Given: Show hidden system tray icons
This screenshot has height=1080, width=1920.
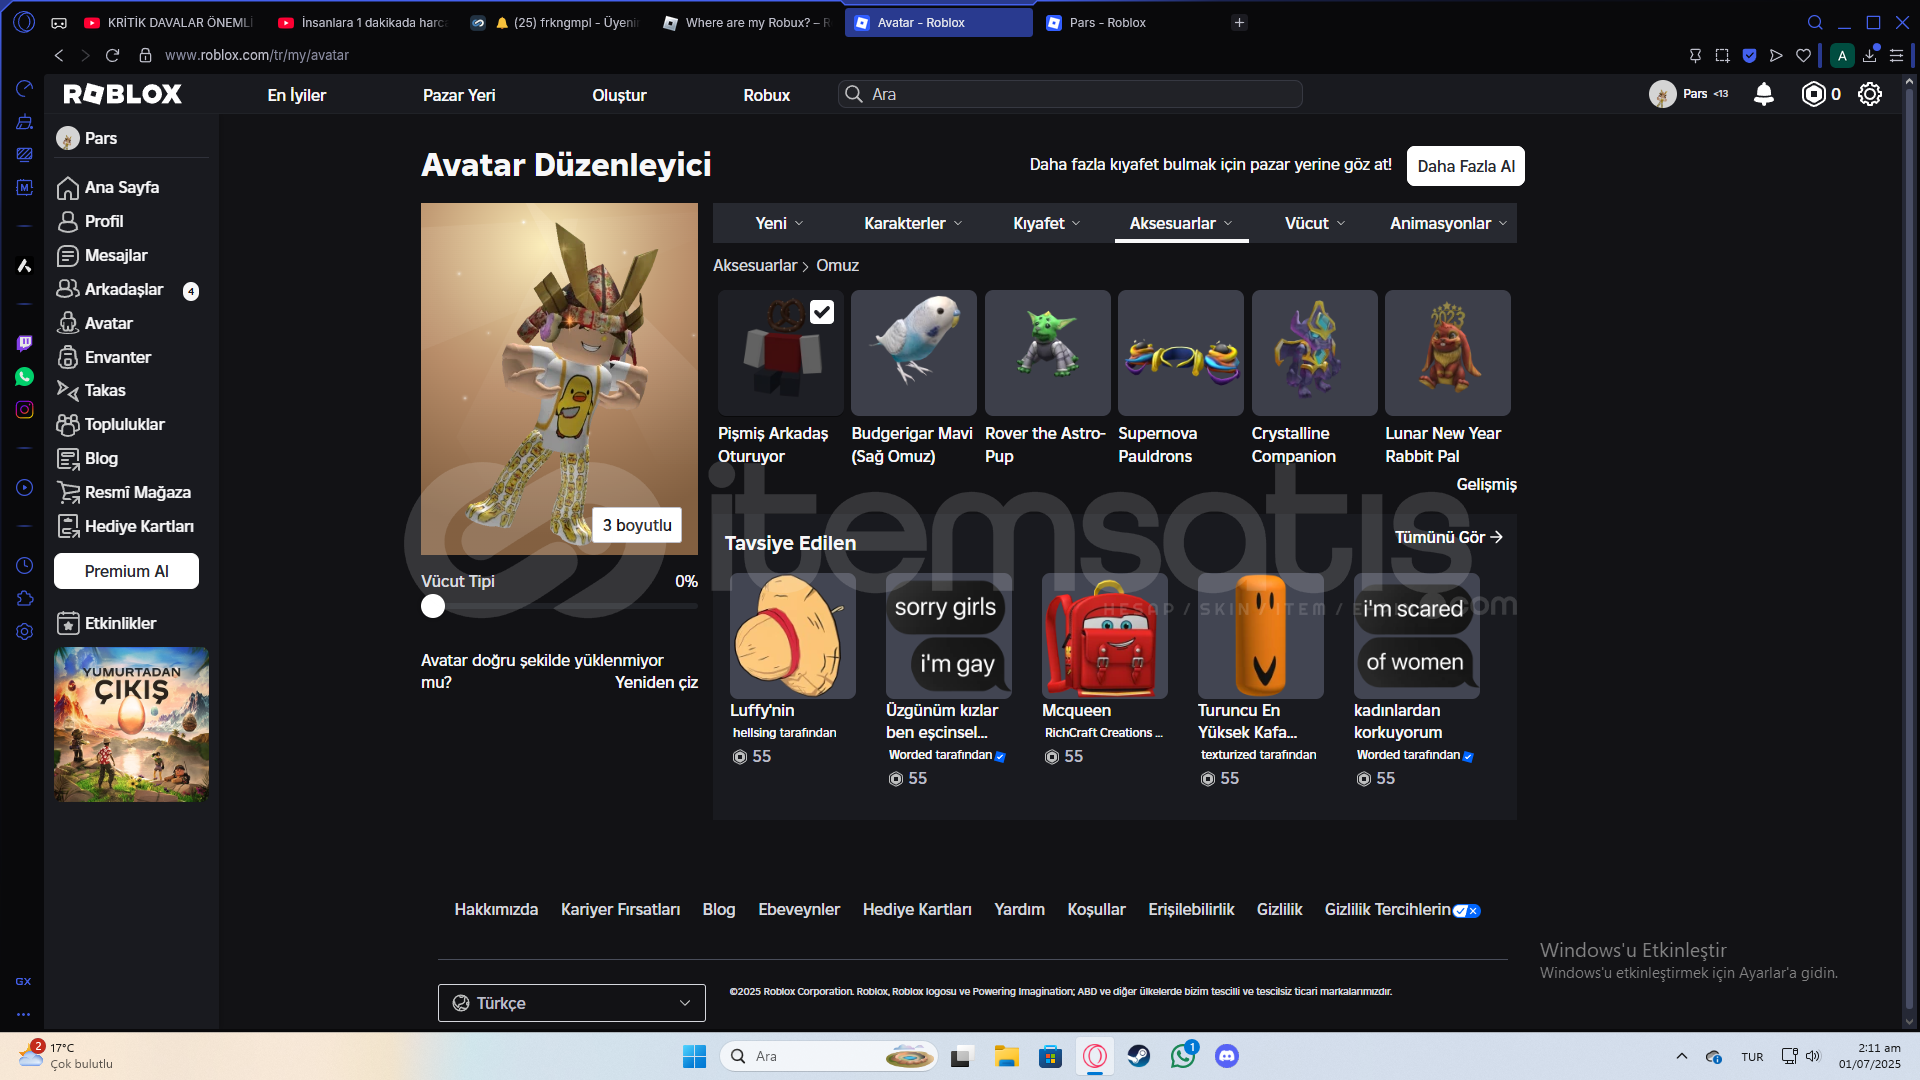Looking at the screenshot, I should pos(1681,1056).
